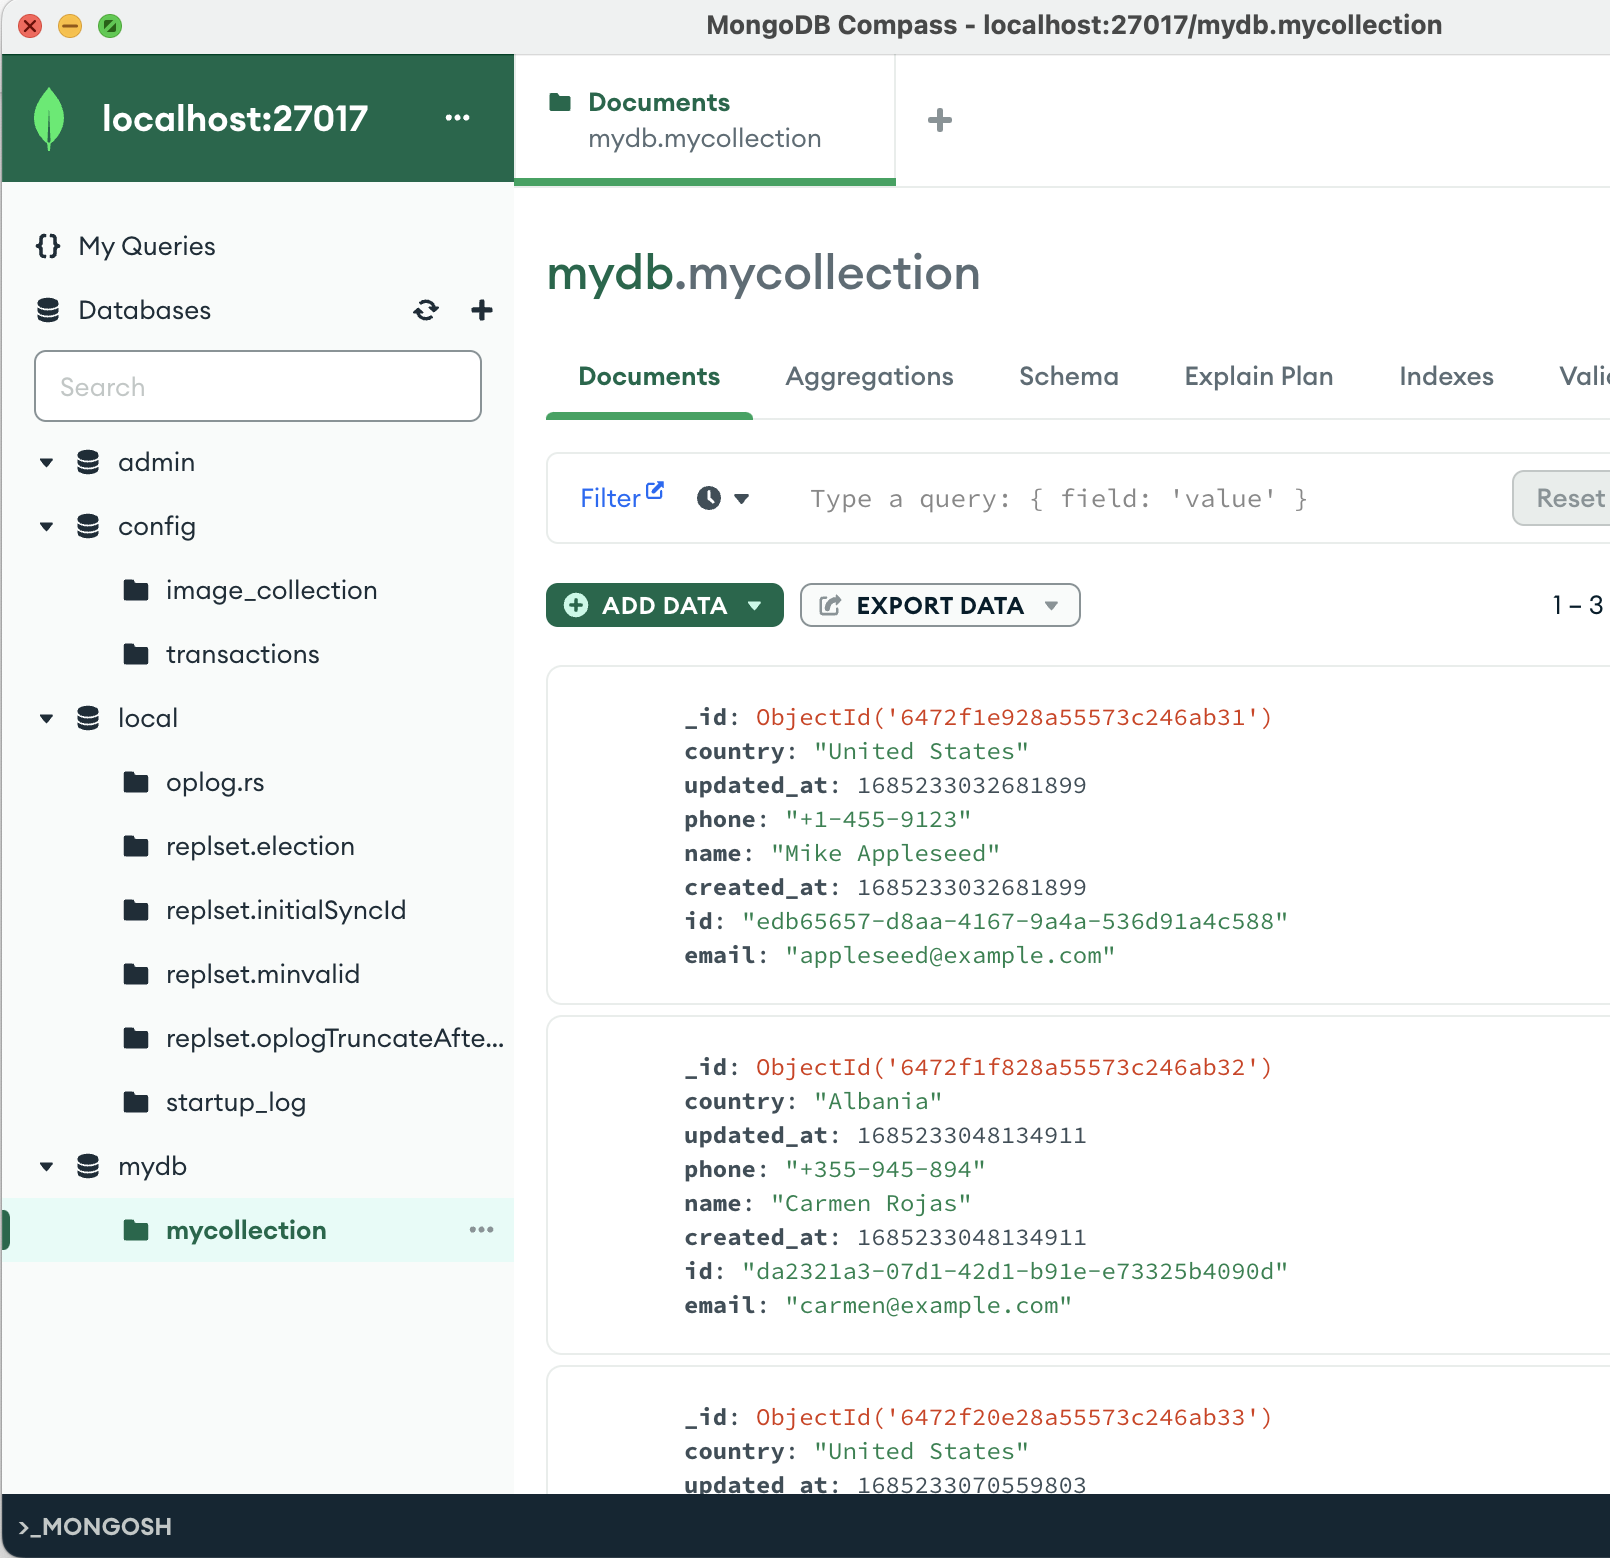Open mycollection options ellipsis menu

click(x=481, y=1230)
